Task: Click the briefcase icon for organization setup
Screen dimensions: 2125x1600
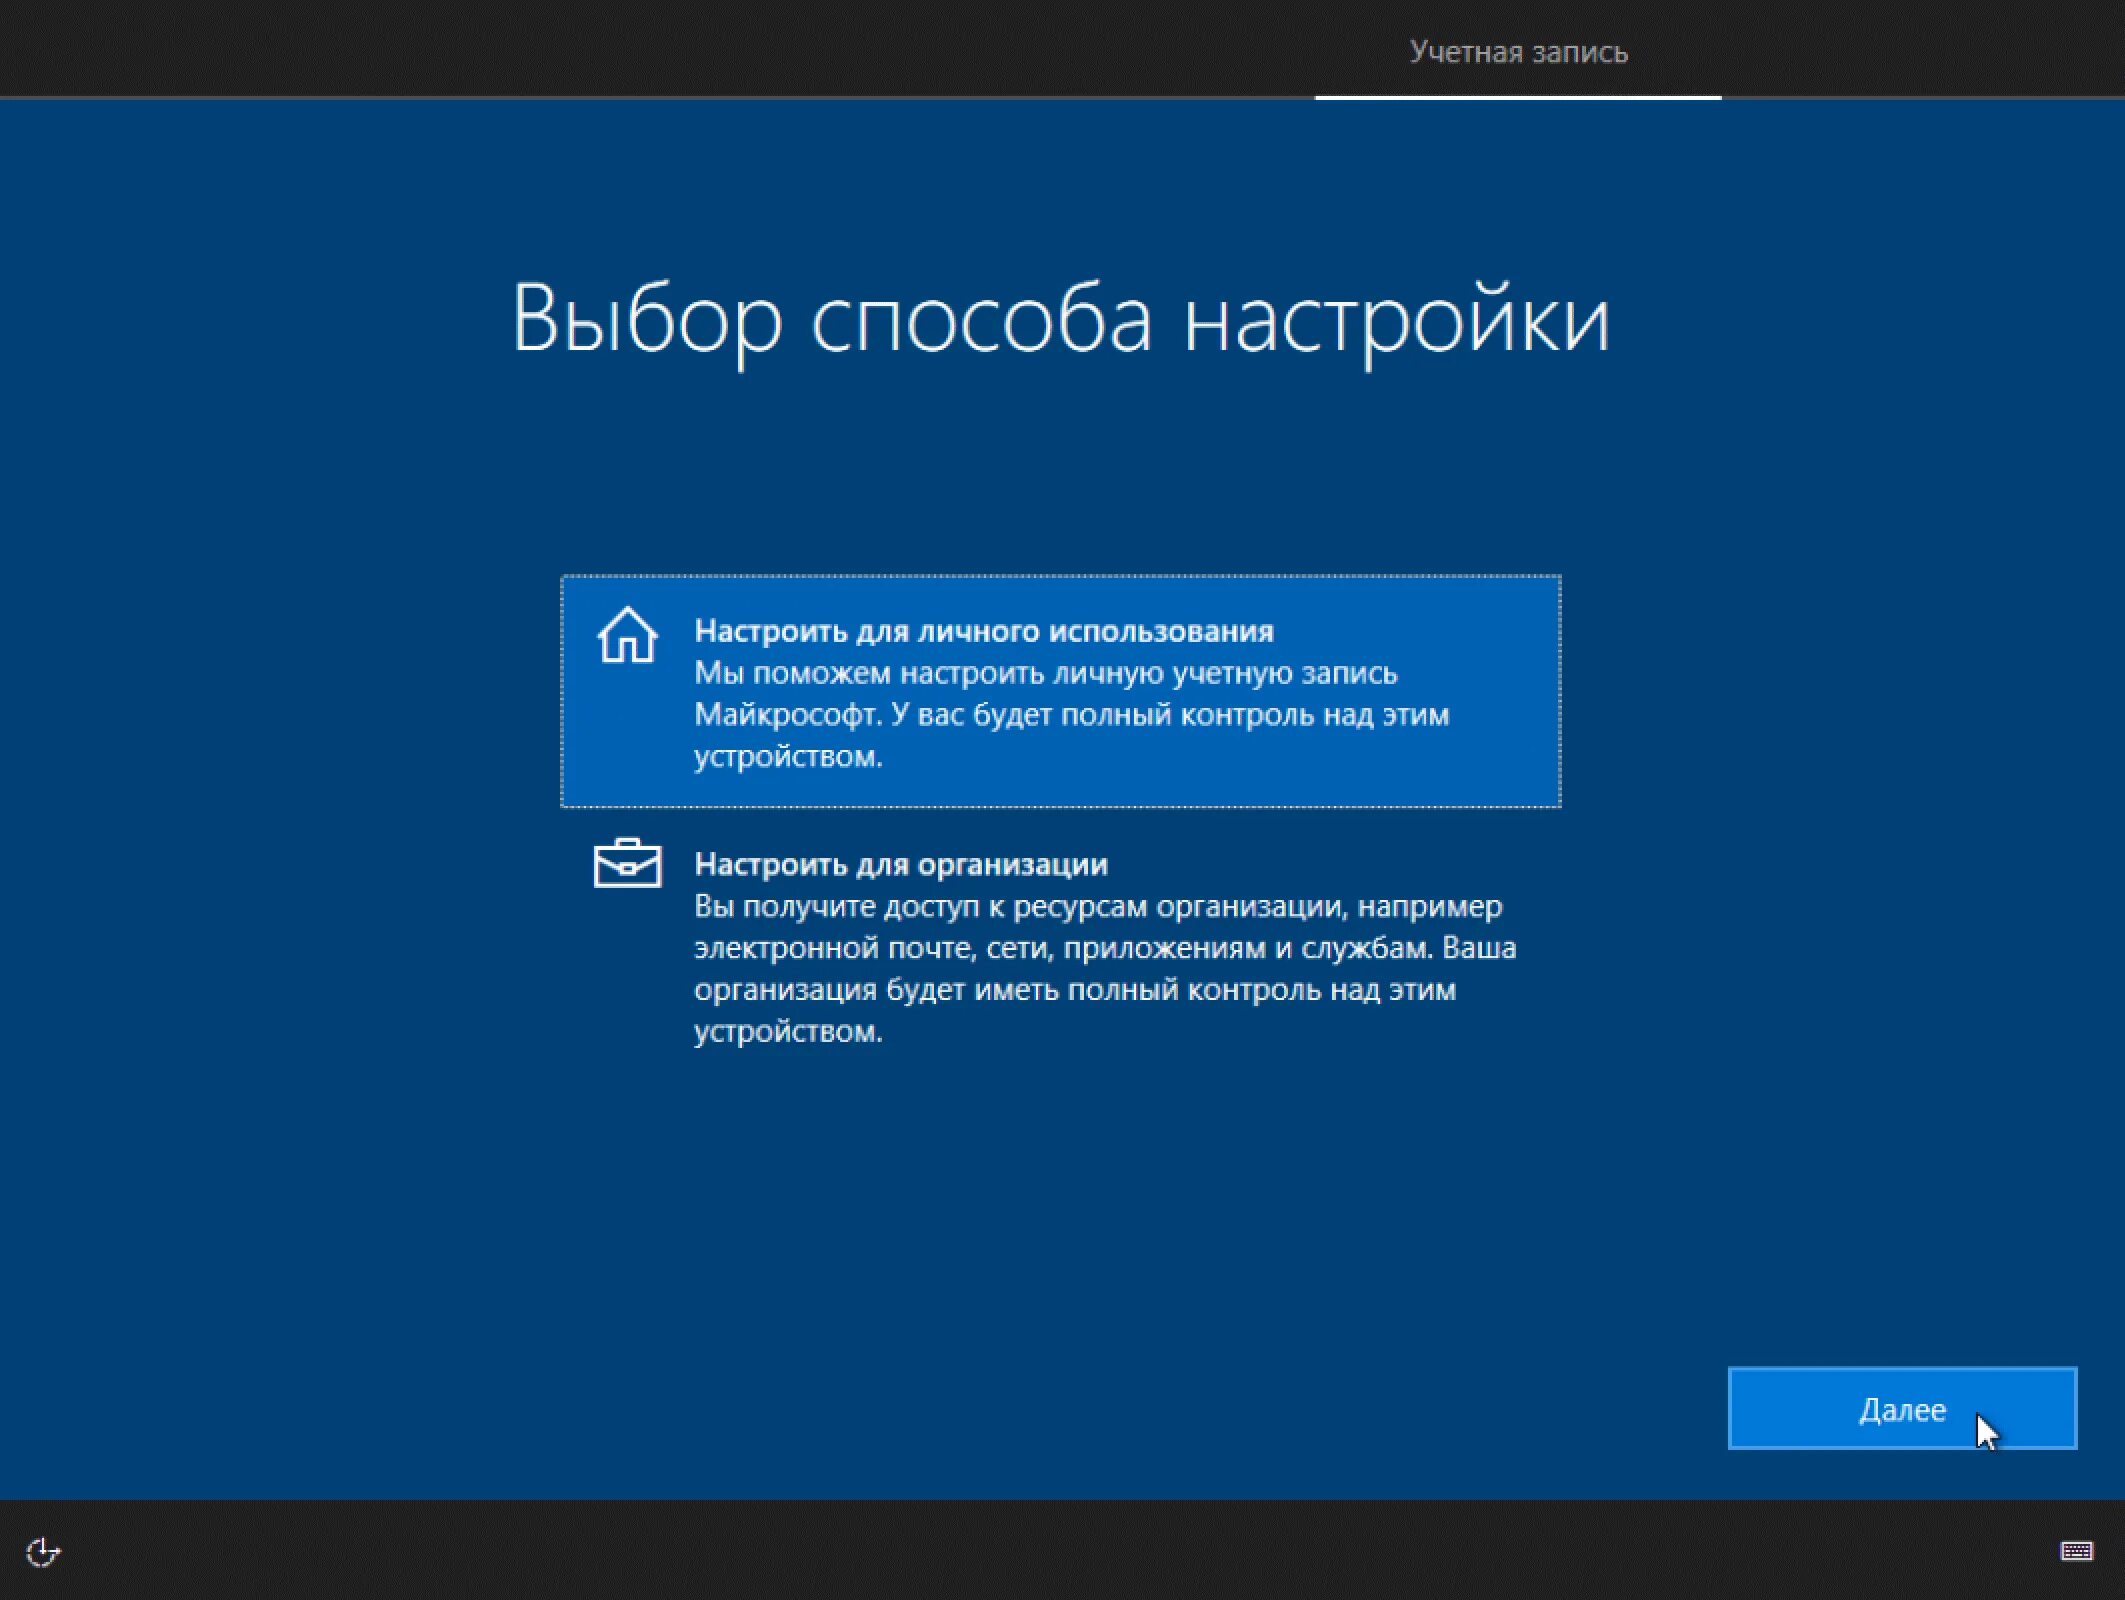Action: 627,863
